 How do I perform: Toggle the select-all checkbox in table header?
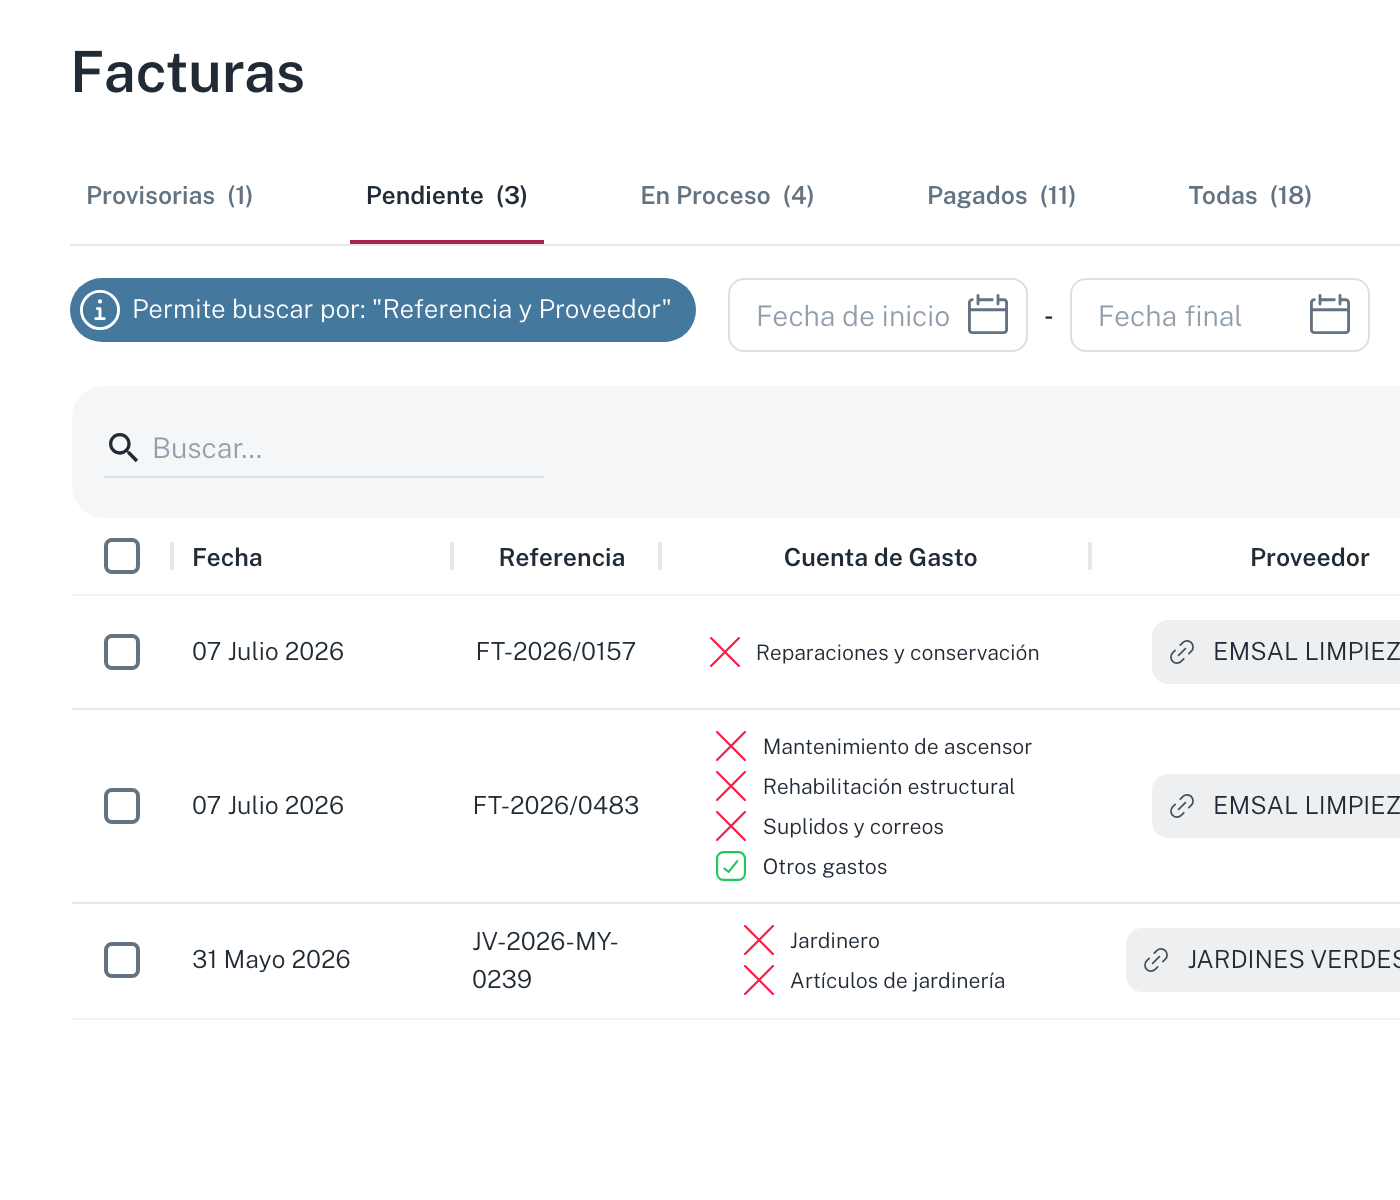point(122,556)
